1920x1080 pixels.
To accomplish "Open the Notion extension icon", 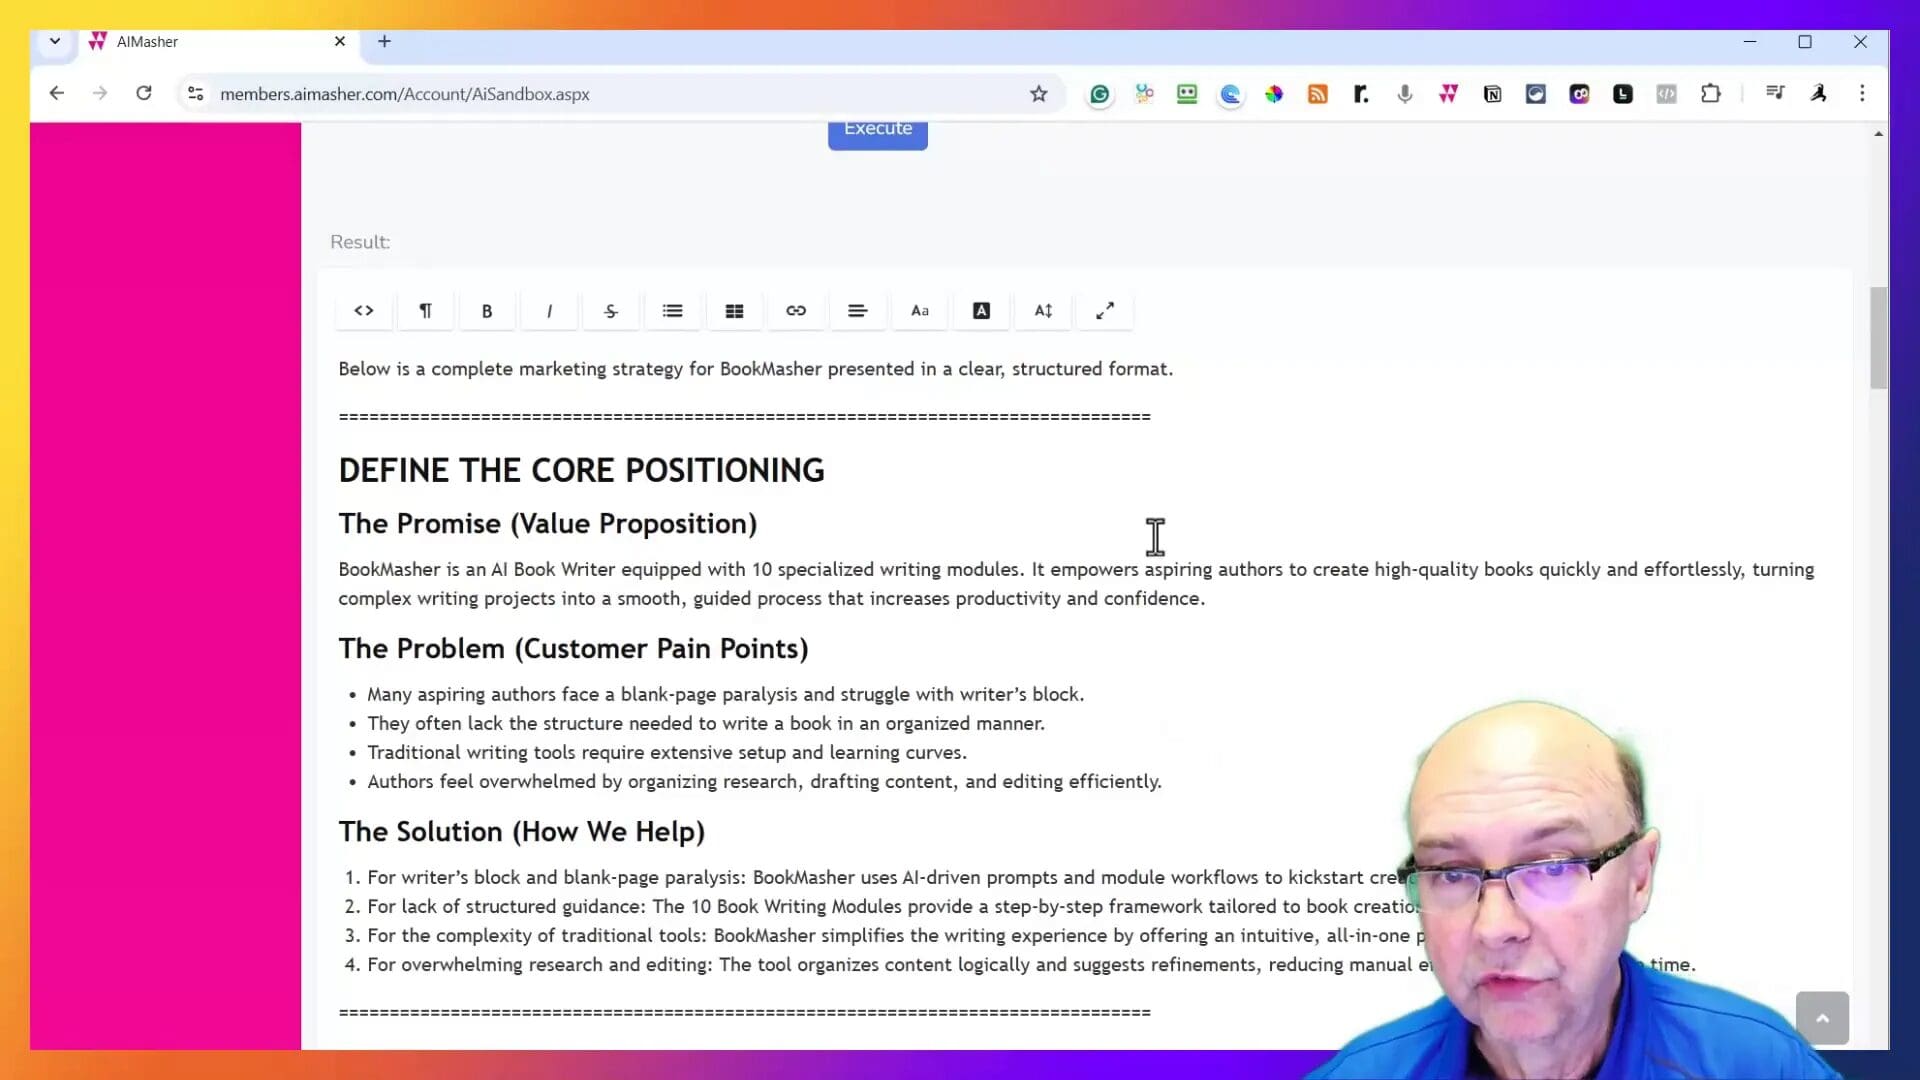I will pyautogui.click(x=1492, y=94).
